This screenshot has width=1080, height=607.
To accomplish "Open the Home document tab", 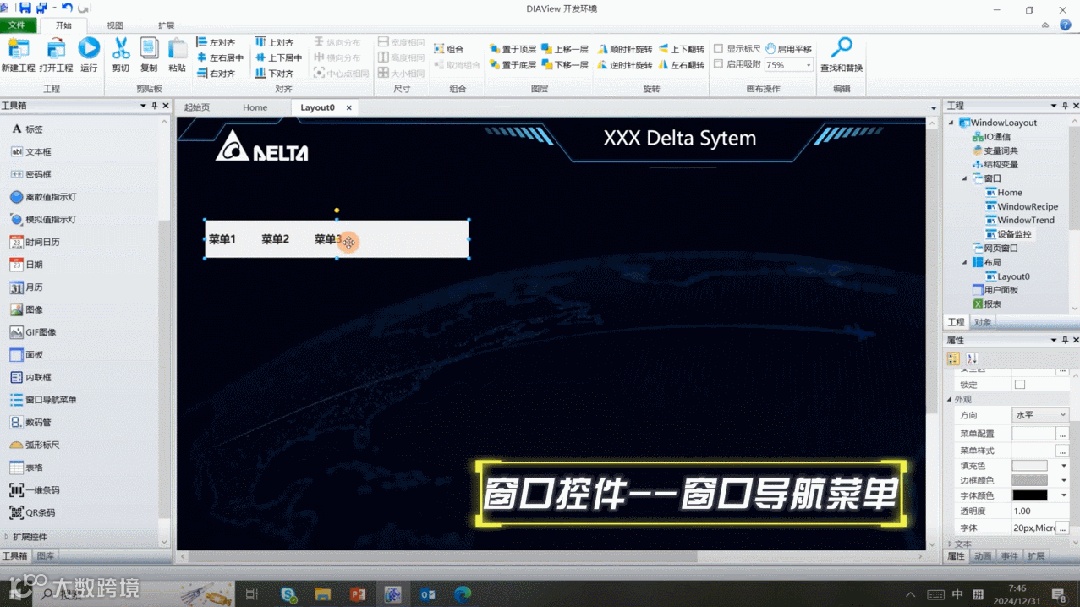I will coord(255,107).
